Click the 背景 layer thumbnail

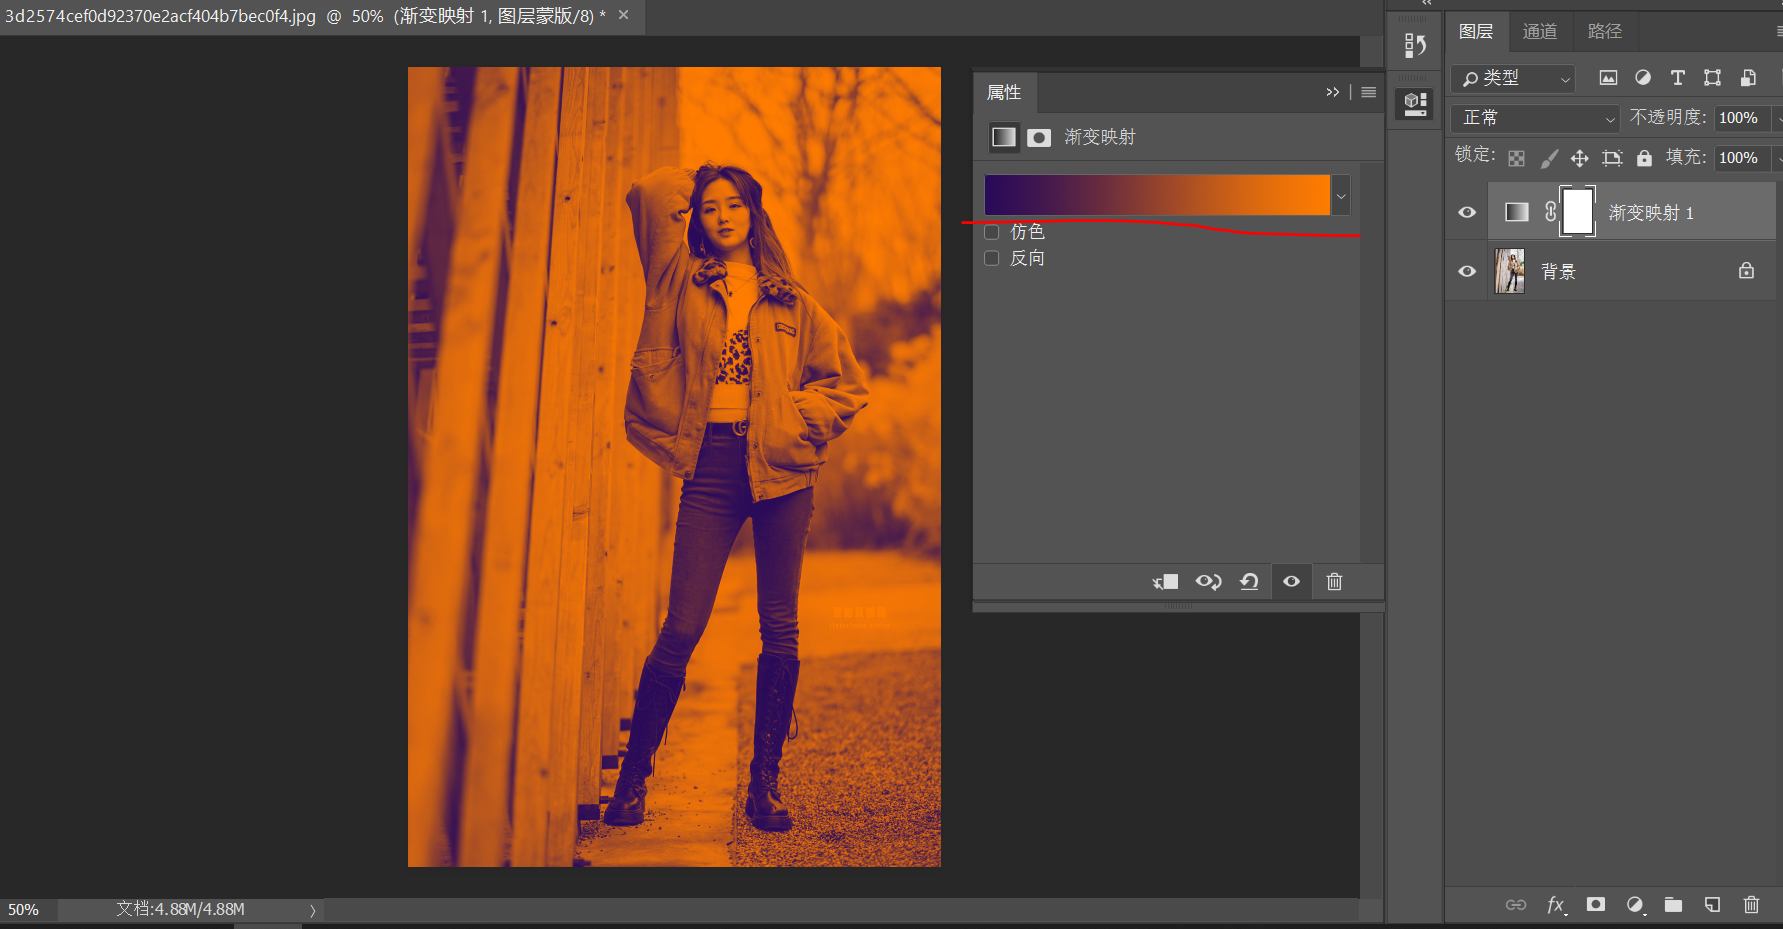pyautogui.click(x=1509, y=271)
